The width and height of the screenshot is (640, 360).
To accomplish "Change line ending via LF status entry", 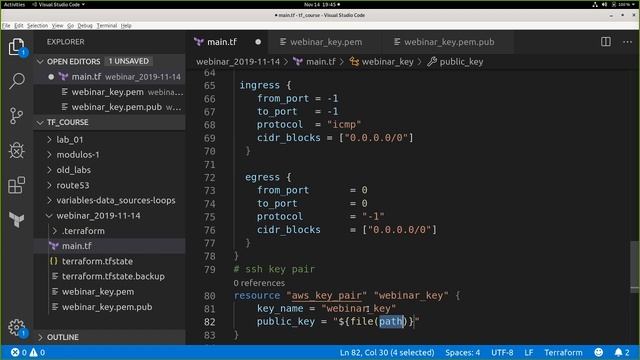I will click(529, 352).
